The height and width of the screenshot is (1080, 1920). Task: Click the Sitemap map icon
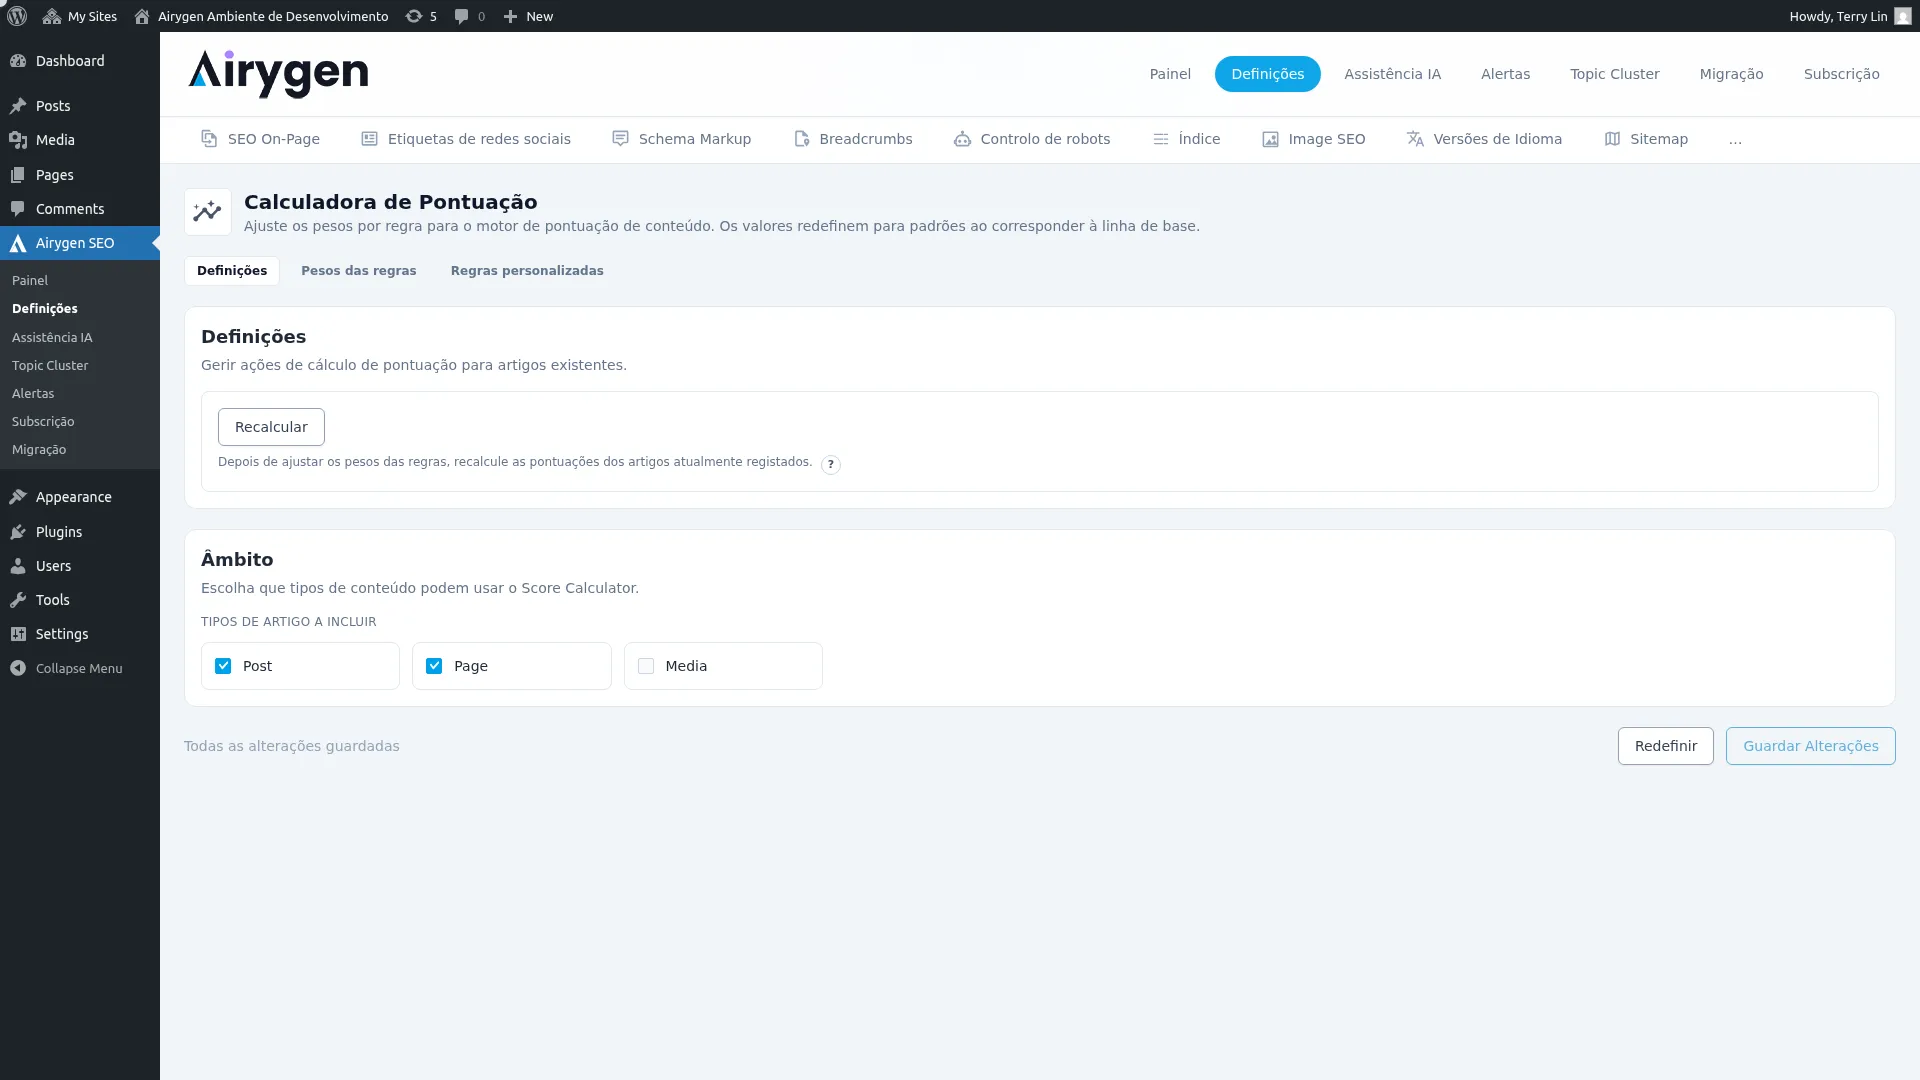pyautogui.click(x=1612, y=139)
